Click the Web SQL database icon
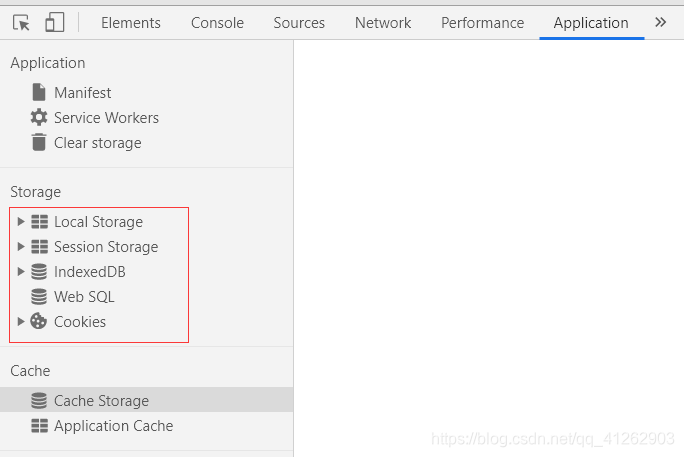Viewport: 684px width, 457px height. [39, 297]
